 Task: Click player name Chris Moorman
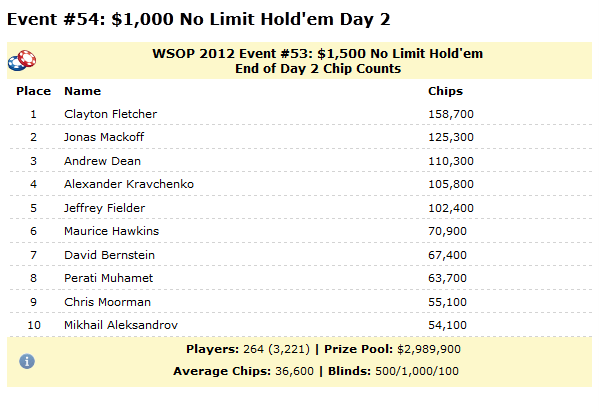pos(107,302)
